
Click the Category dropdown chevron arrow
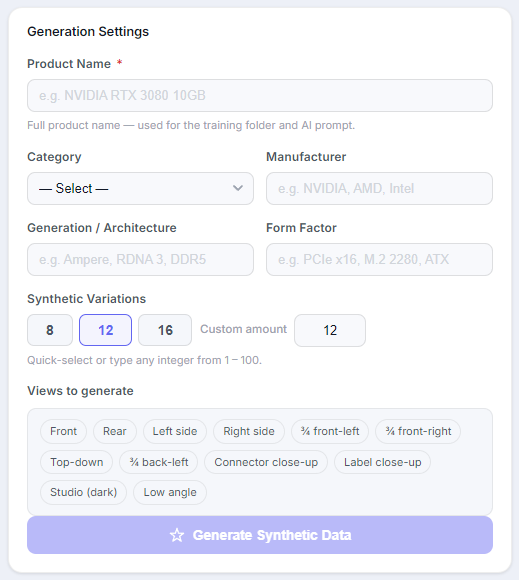(238, 188)
